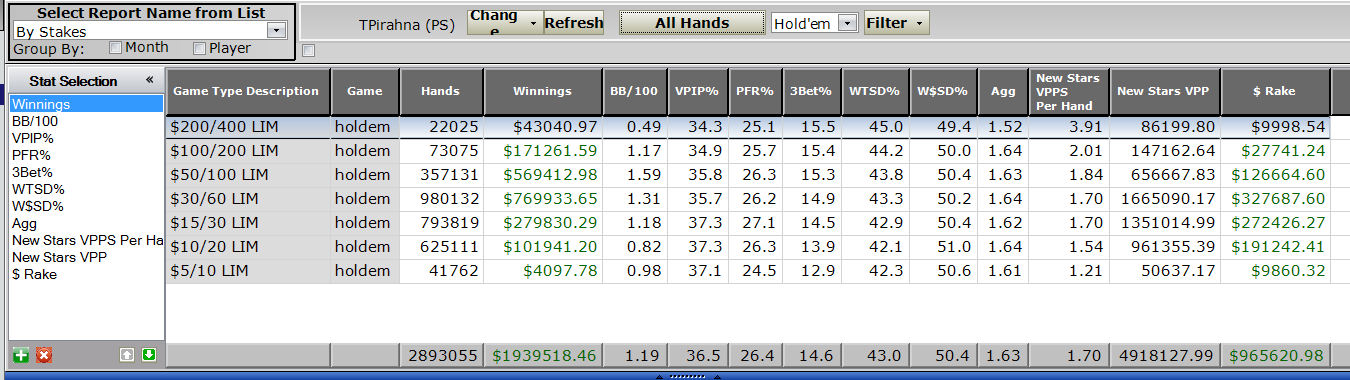The image size is (1350, 380).
Task: Open the Change player dropdown
Action: (504, 22)
